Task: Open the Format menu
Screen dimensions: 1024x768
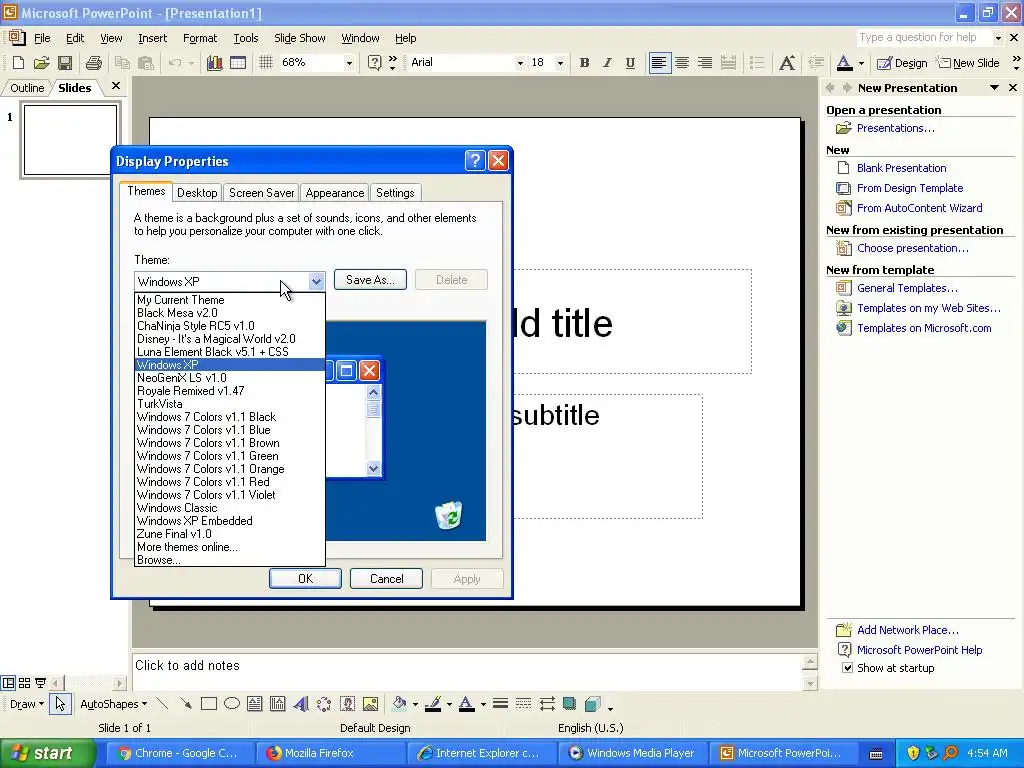Action: 200,38
